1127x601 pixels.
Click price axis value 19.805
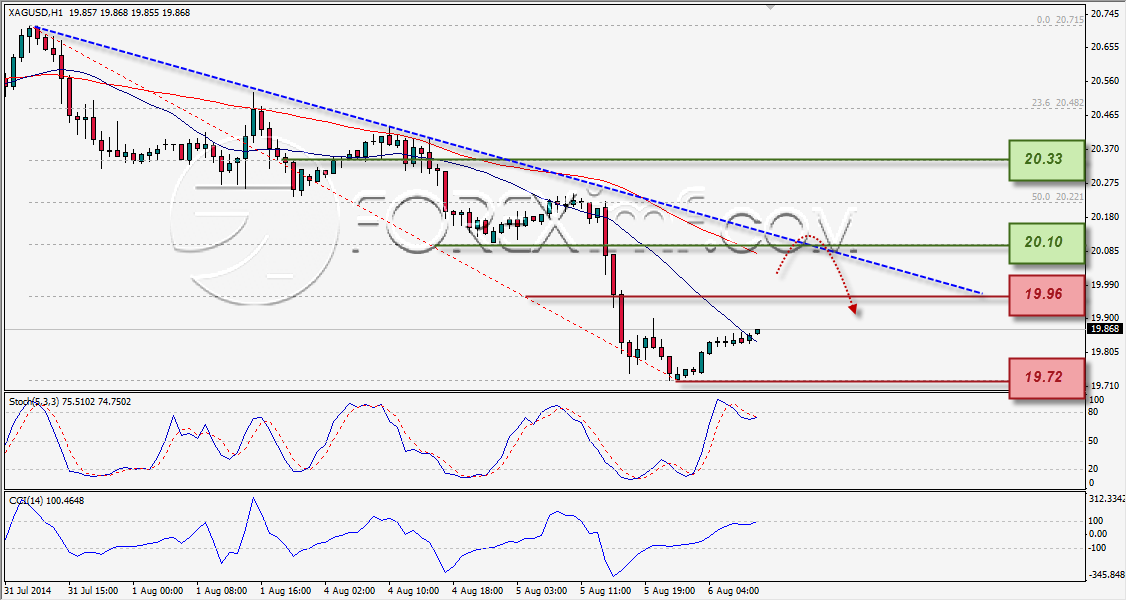point(1105,352)
